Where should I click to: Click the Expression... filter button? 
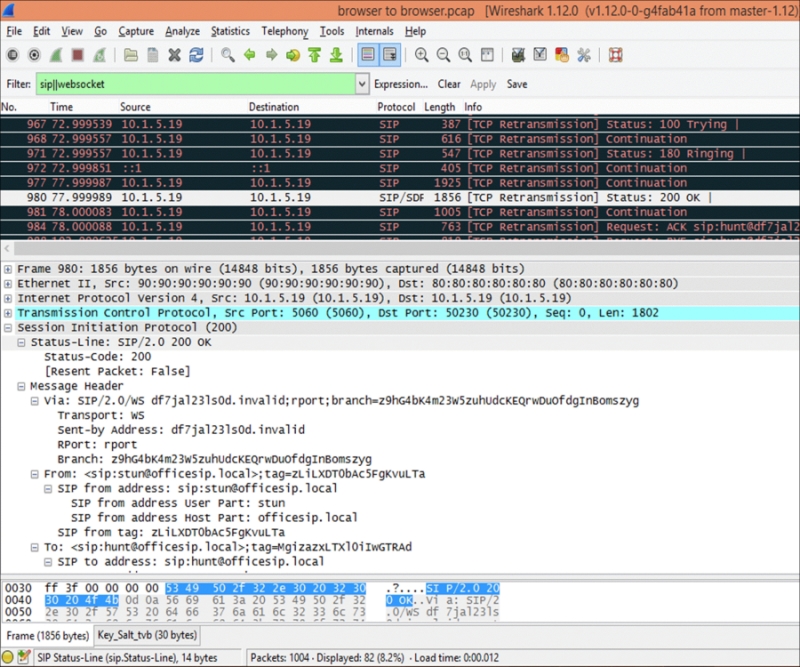tap(400, 85)
